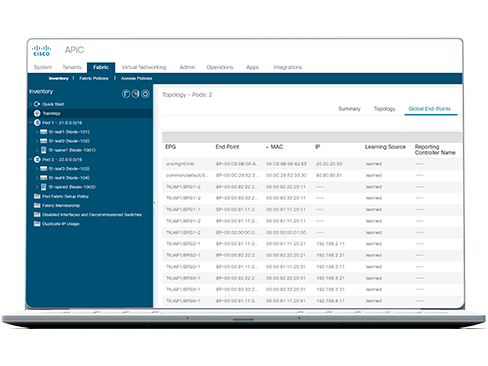Click the Fabric Membership folder icon

point(37,205)
